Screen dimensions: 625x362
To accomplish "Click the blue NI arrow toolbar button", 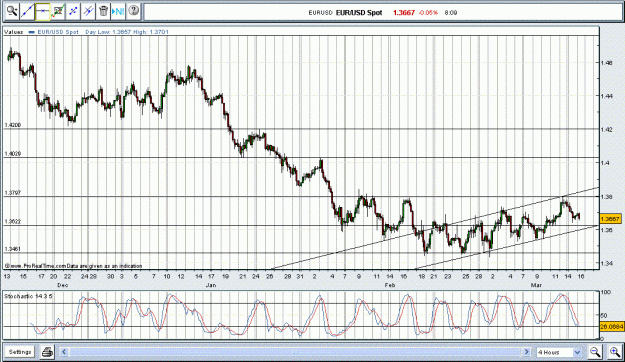I will point(118,11).
